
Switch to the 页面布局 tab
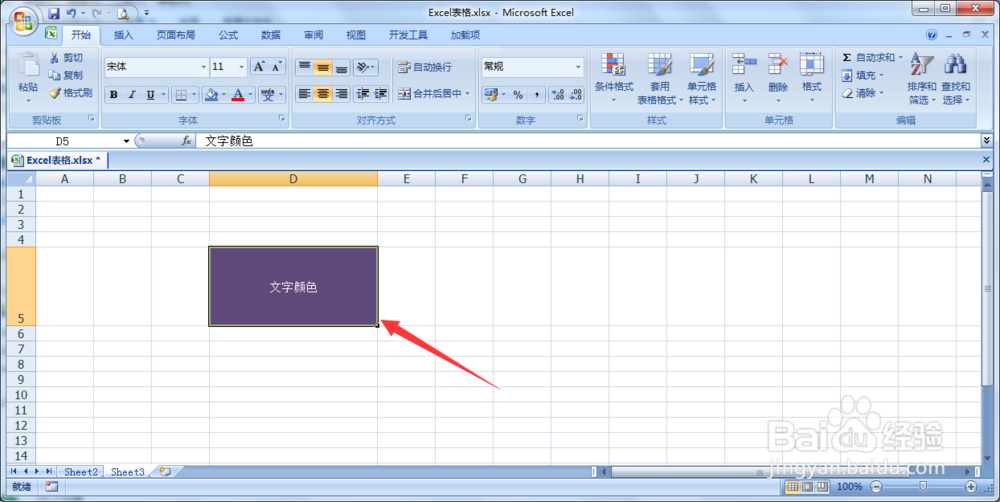coord(176,35)
